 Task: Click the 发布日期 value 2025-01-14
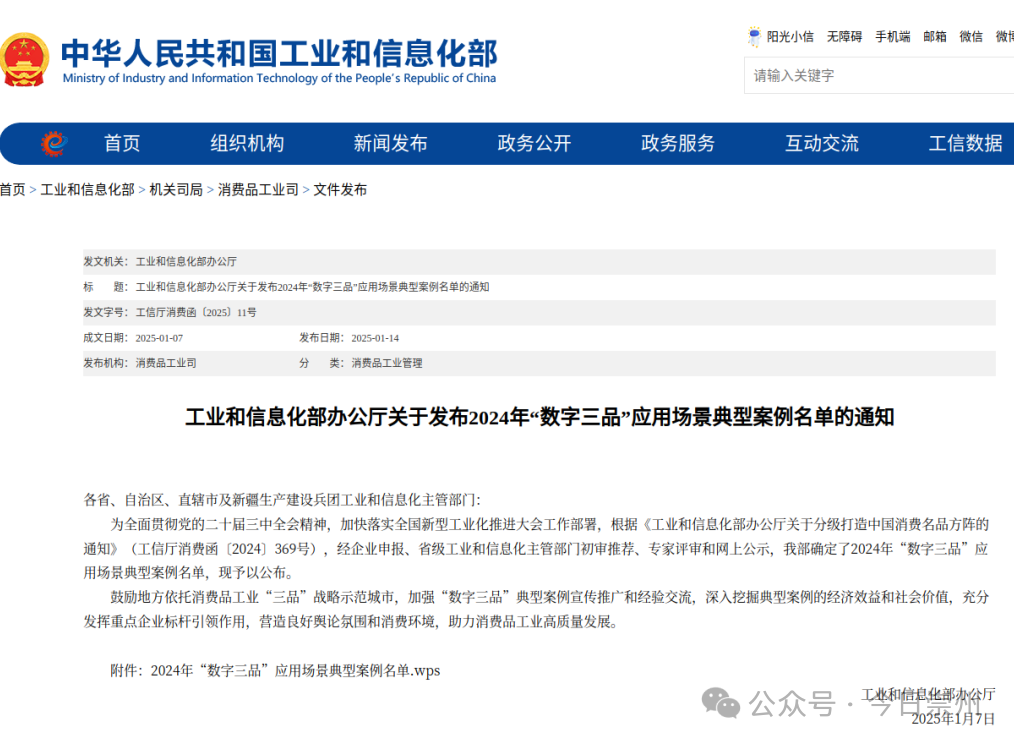(x=375, y=338)
